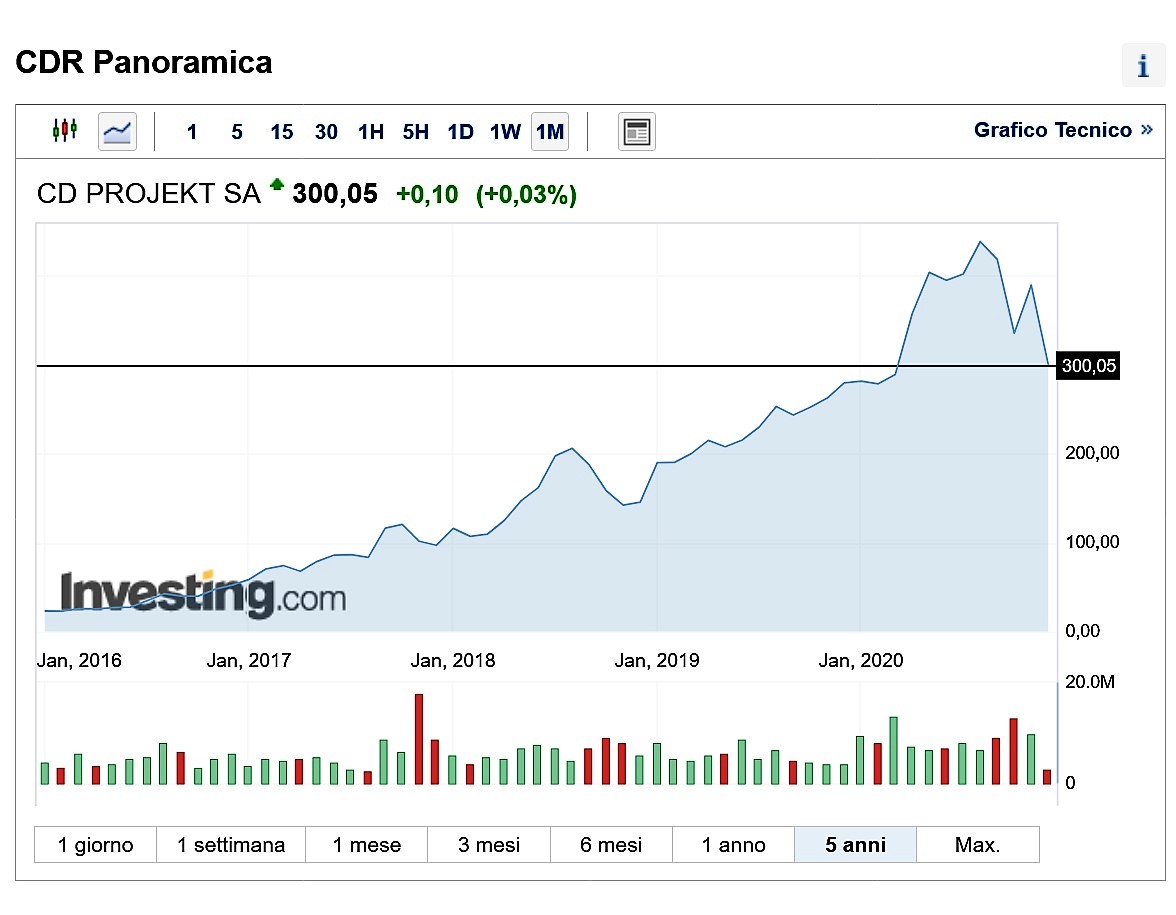Screen dimensions: 1176x915
Task: Open the Grafico Tecnico link
Action: point(1052,130)
